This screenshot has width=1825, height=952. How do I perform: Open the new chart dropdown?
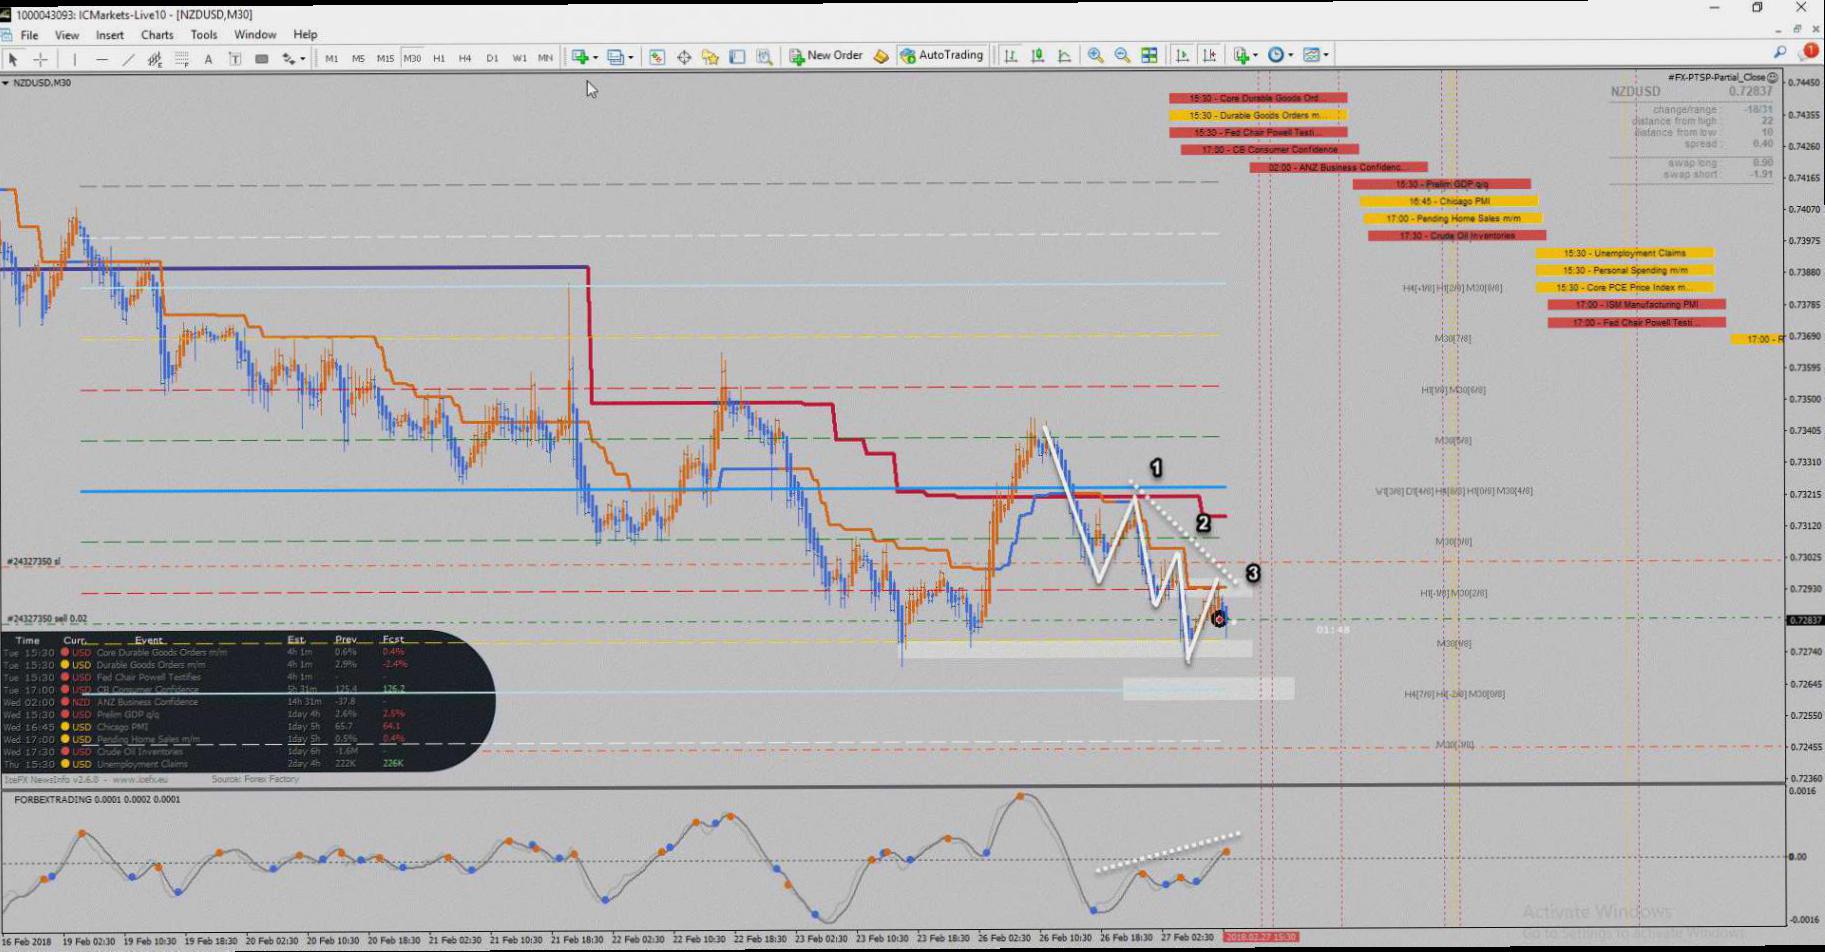(x=584, y=57)
